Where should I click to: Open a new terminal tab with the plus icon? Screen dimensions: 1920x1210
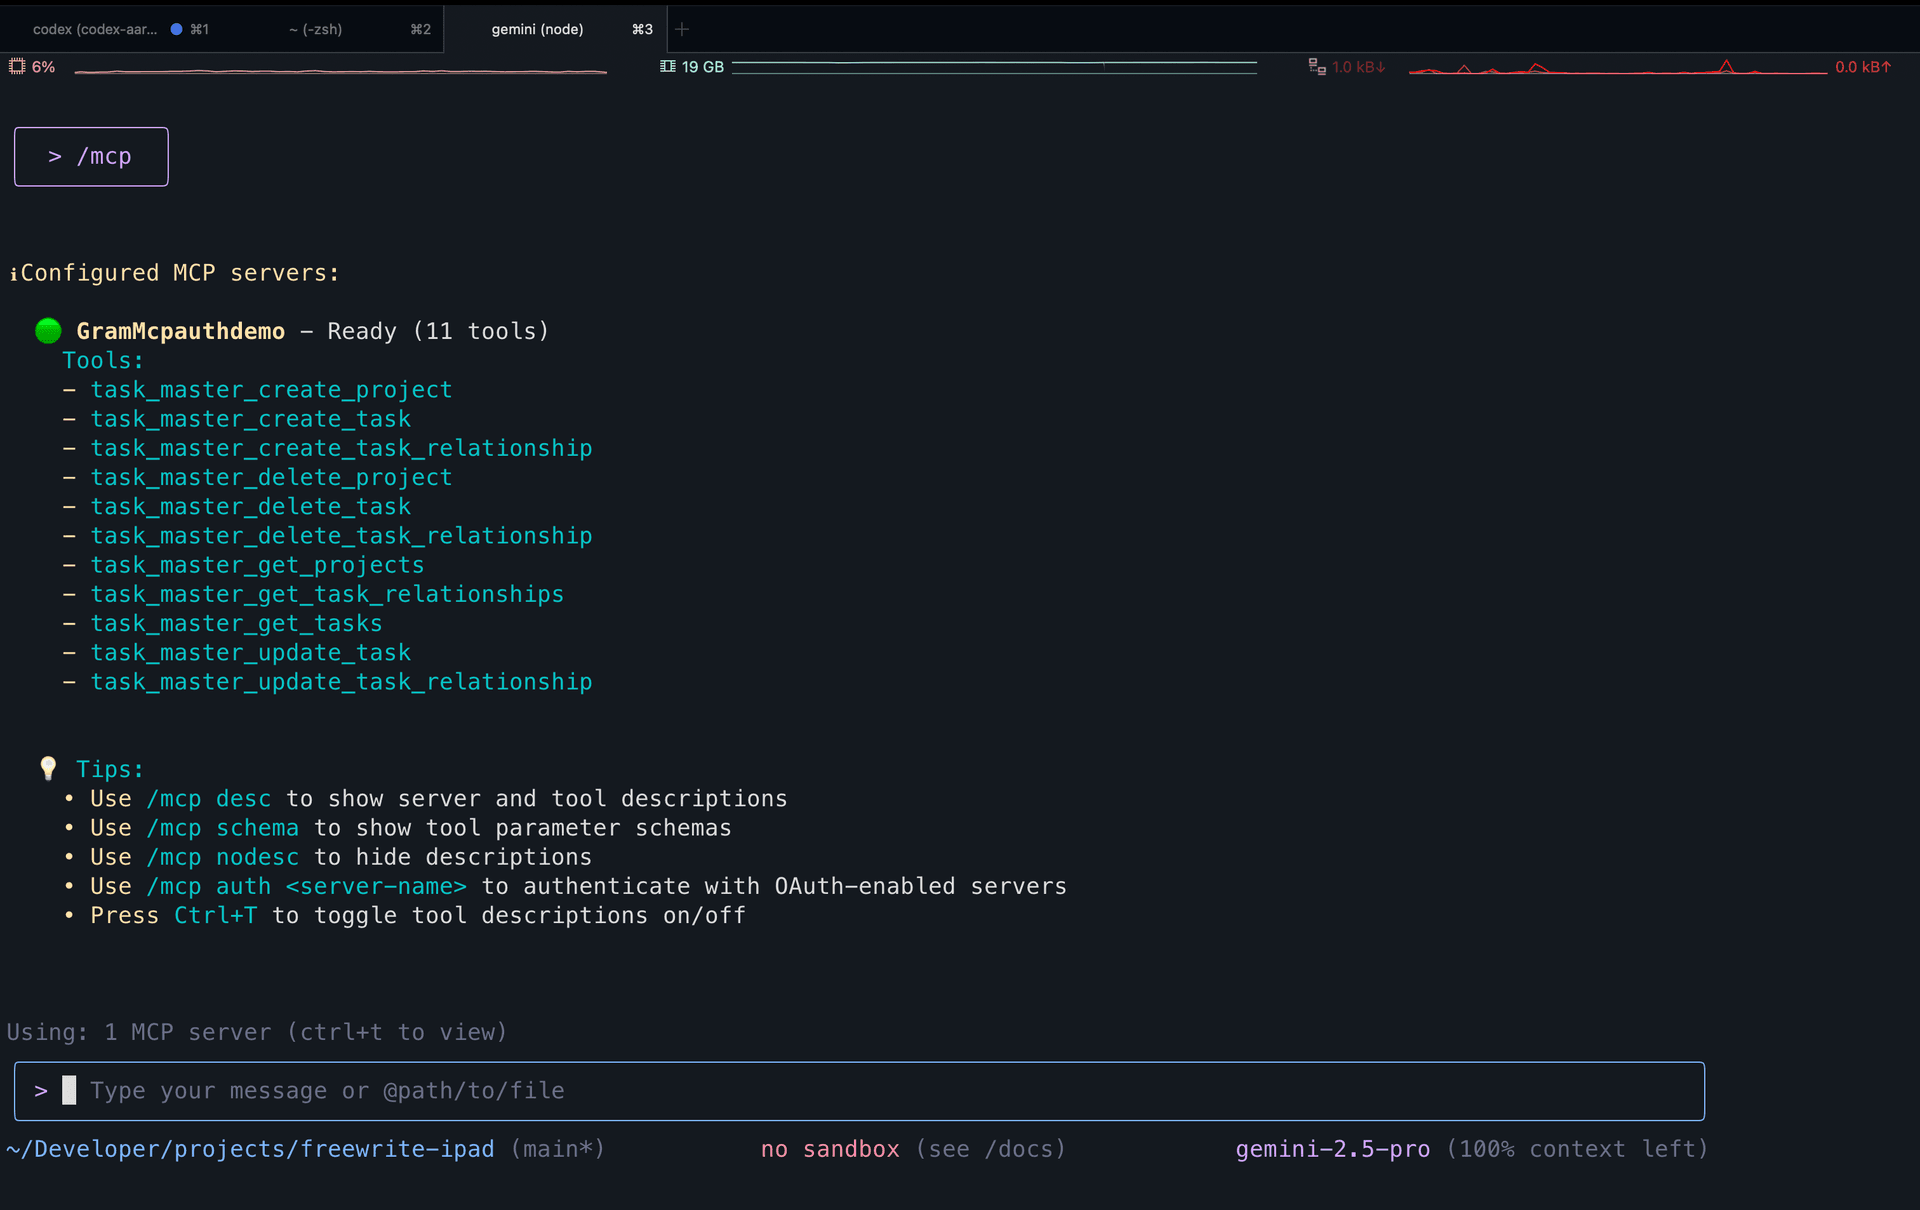point(682,29)
